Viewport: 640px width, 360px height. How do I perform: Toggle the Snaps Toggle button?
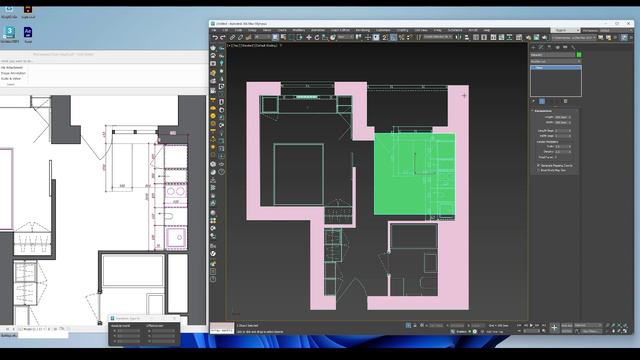384,38
